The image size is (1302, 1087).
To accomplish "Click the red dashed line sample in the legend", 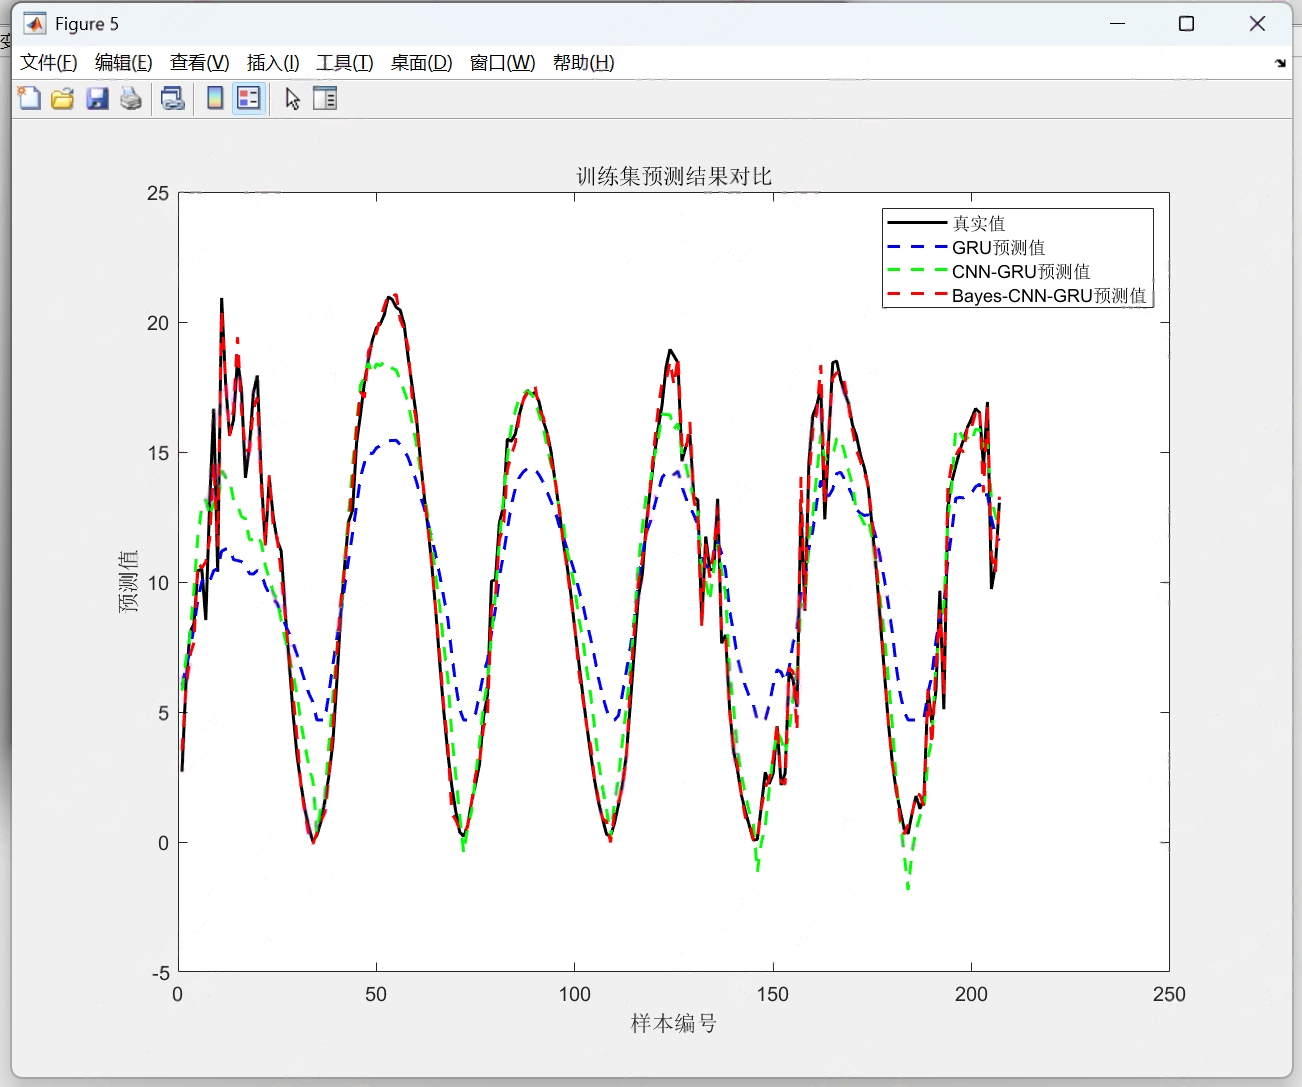I will coord(917,295).
